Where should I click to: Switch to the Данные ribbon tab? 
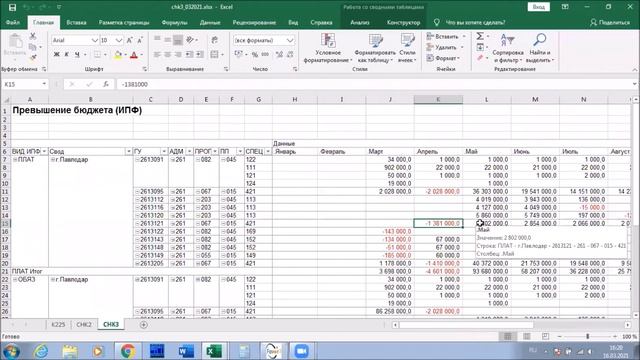(210, 22)
